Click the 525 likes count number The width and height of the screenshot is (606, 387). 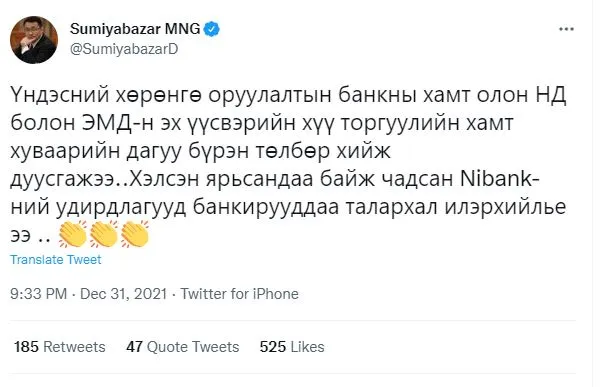point(273,347)
